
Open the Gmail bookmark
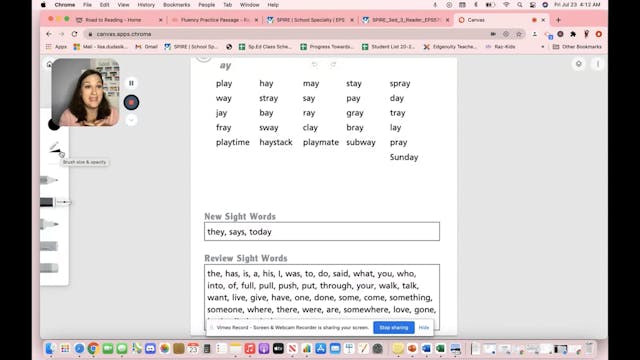tap(147, 47)
